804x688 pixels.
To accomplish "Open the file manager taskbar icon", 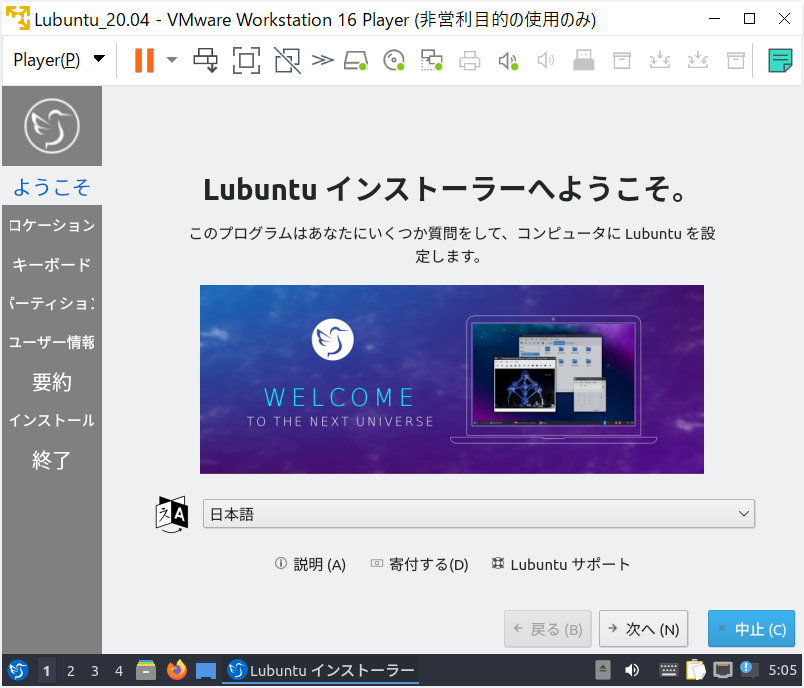I will point(146,670).
